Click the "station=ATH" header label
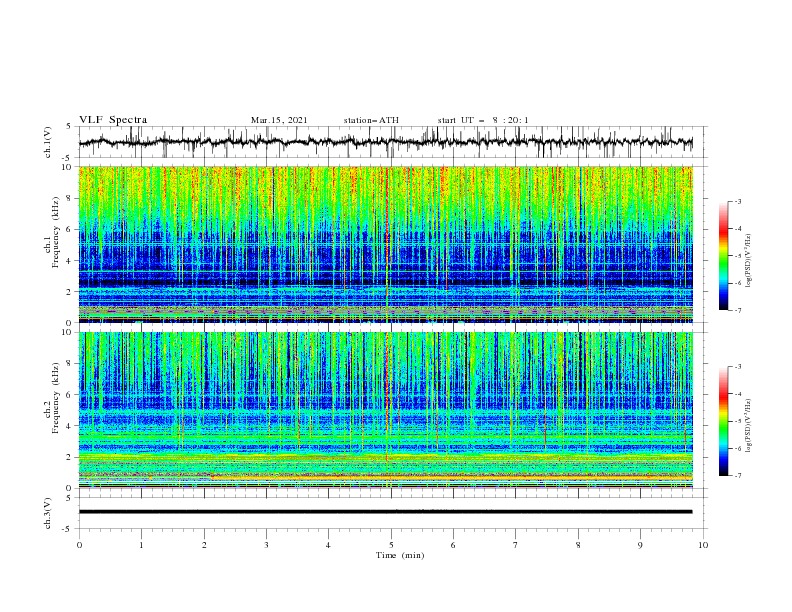This screenshot has width=792, height=612. (371, 120)
